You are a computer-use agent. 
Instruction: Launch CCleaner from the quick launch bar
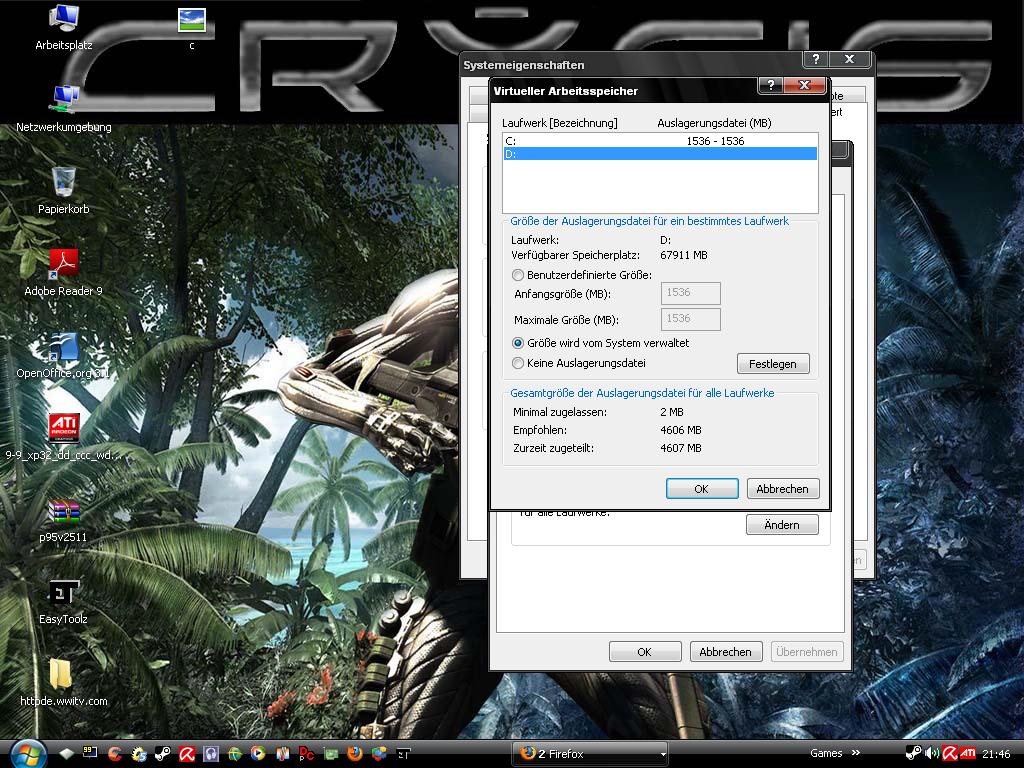click(114, 754)
